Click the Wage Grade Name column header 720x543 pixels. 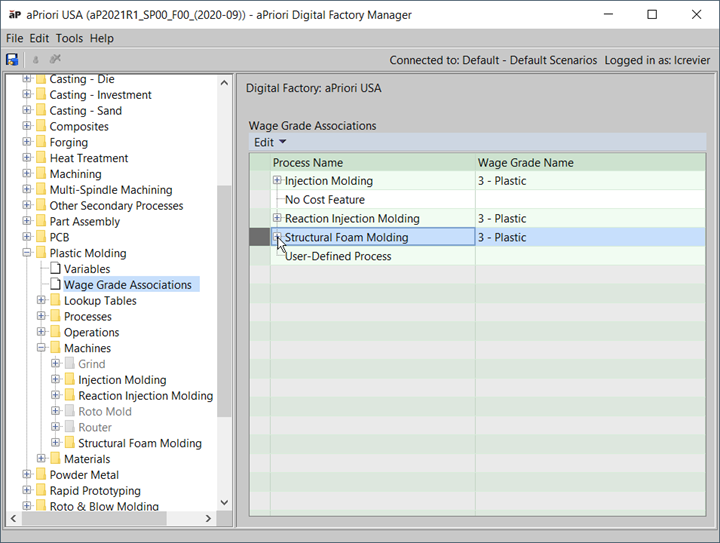tap(591, 162)
